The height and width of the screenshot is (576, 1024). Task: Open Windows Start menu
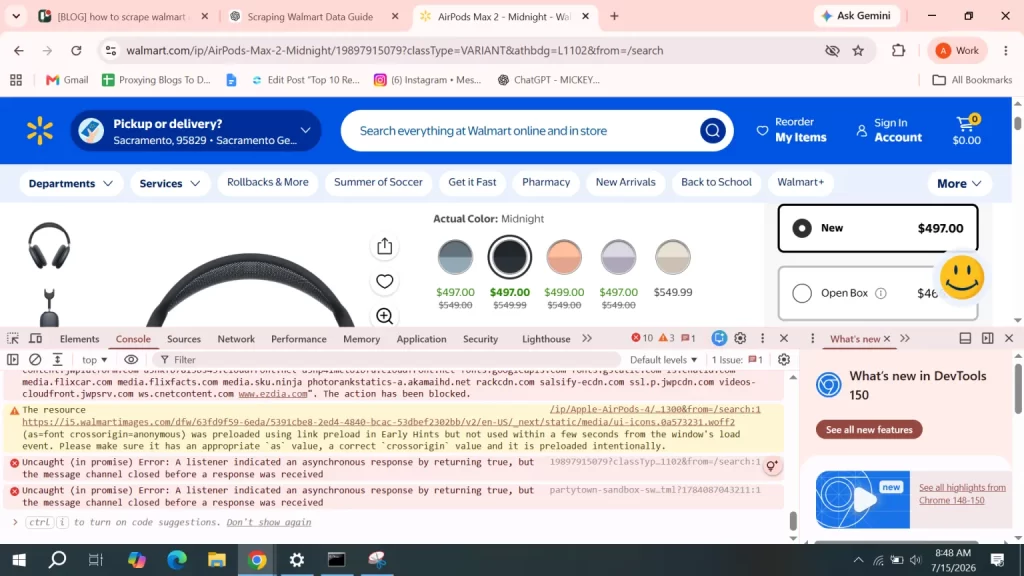pos(18,560)
